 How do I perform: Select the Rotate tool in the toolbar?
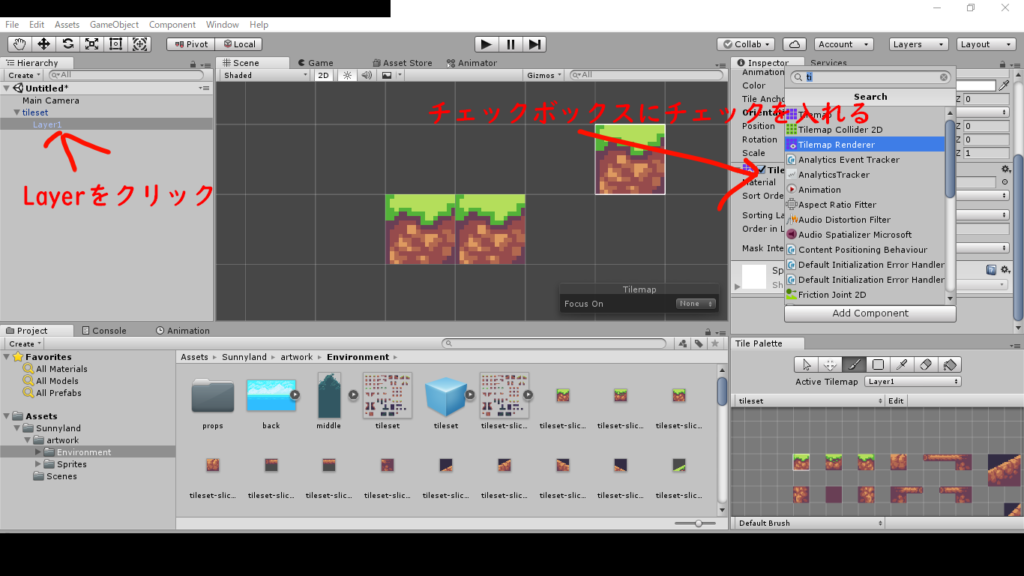pyautogui.click(x=68, y=44)
